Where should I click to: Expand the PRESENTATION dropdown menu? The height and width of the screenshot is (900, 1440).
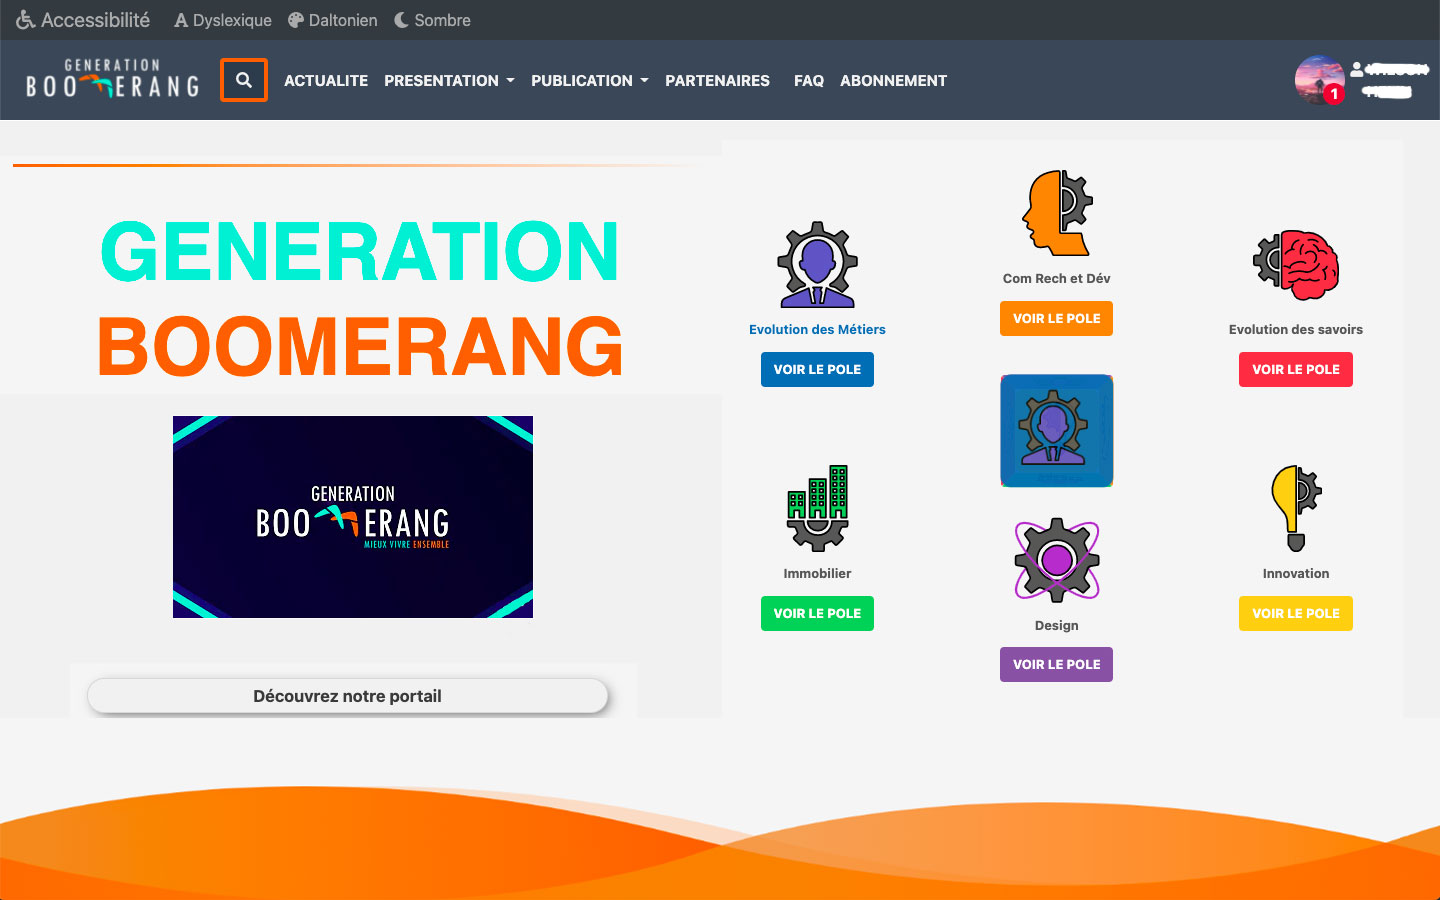(x=449, y=80)
